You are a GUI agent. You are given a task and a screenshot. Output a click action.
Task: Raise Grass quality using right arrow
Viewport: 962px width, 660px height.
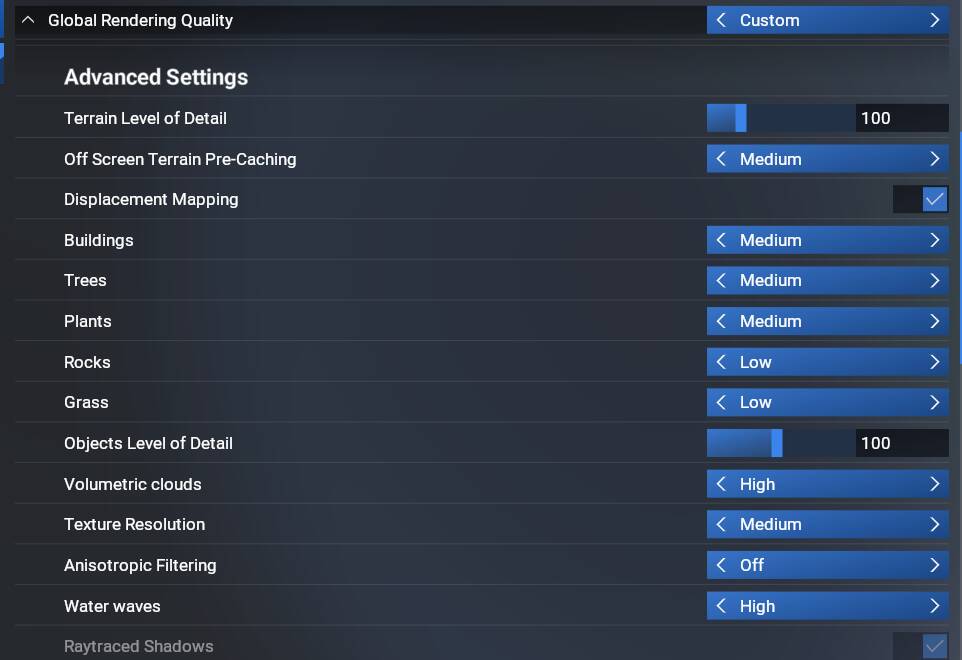click(934, 402)
